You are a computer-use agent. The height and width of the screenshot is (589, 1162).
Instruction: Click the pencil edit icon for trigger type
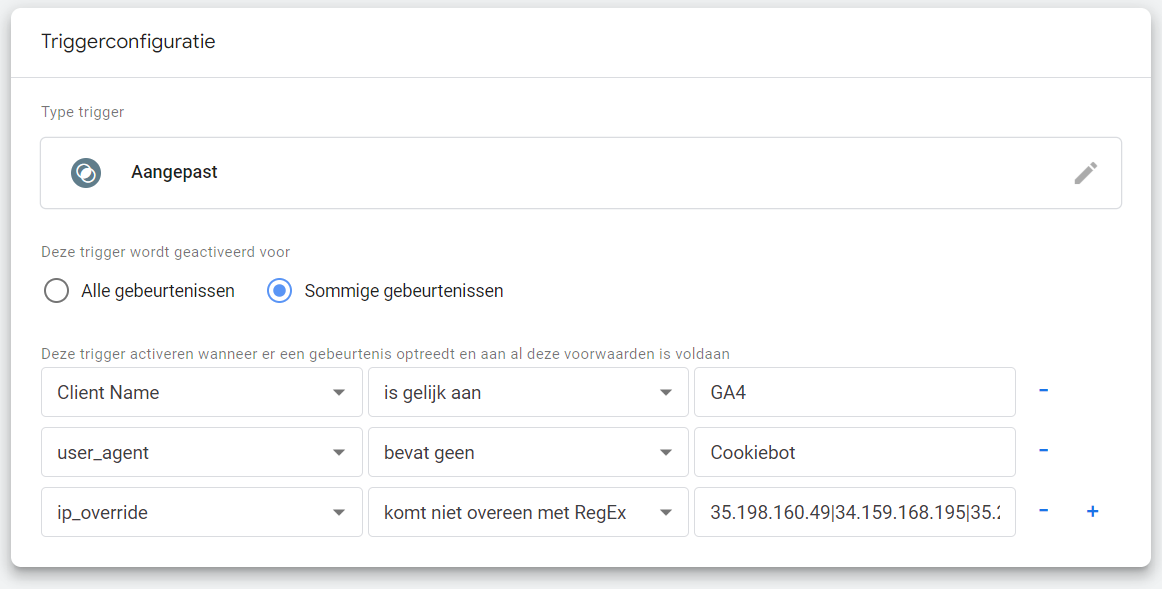(x=1085, y=173)
